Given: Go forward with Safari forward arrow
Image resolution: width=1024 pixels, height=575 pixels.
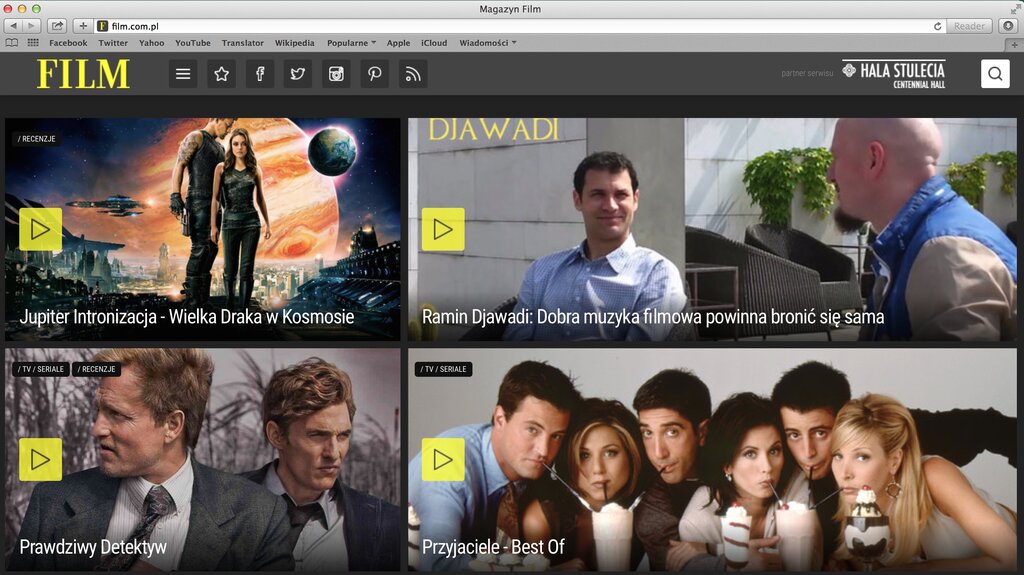Looking at the screenshot, I should coord(31,26).
